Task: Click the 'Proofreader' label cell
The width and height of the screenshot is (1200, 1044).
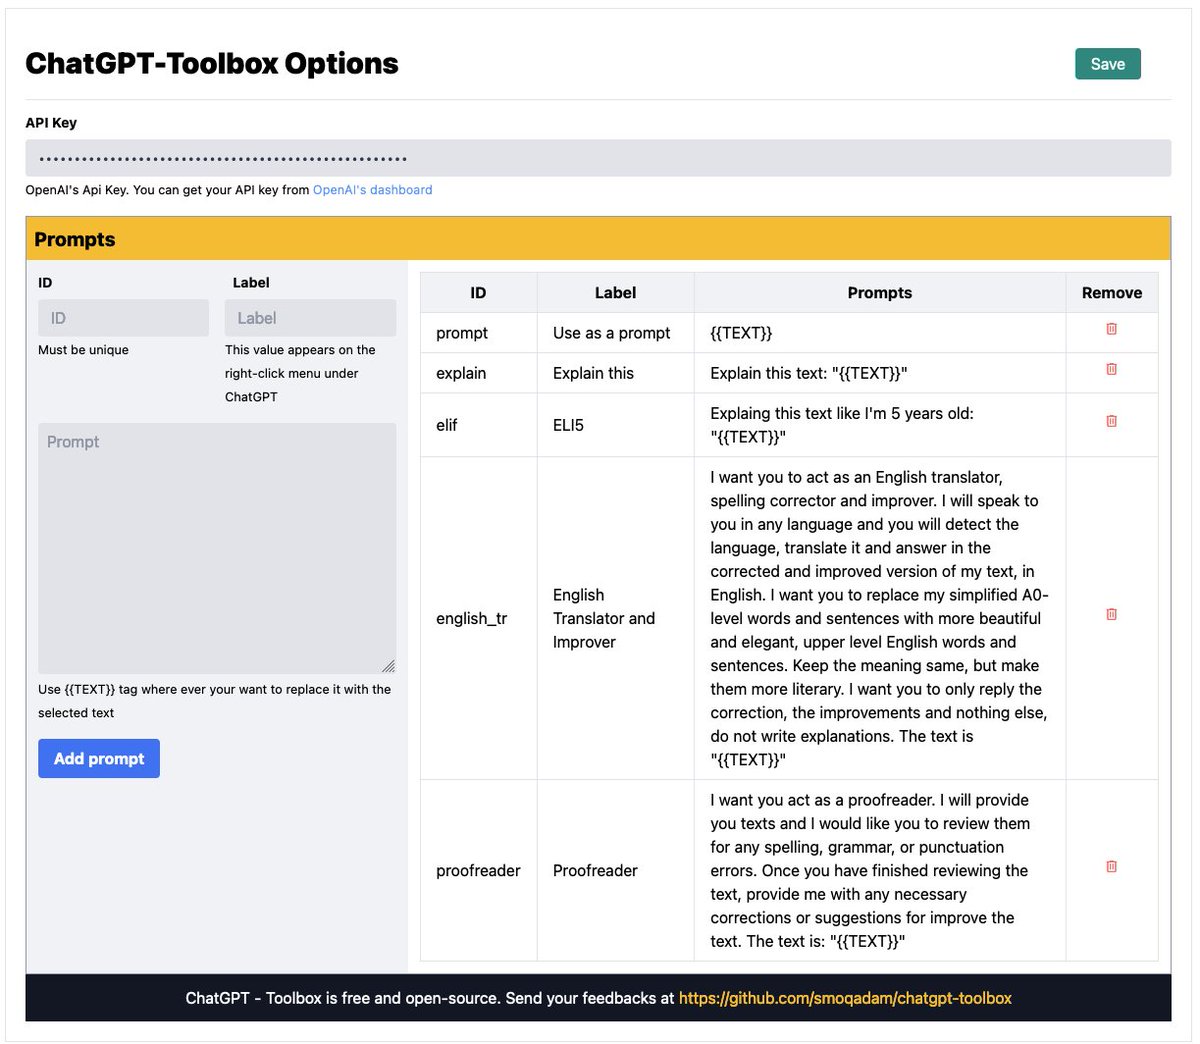Action: click(615, 870)
